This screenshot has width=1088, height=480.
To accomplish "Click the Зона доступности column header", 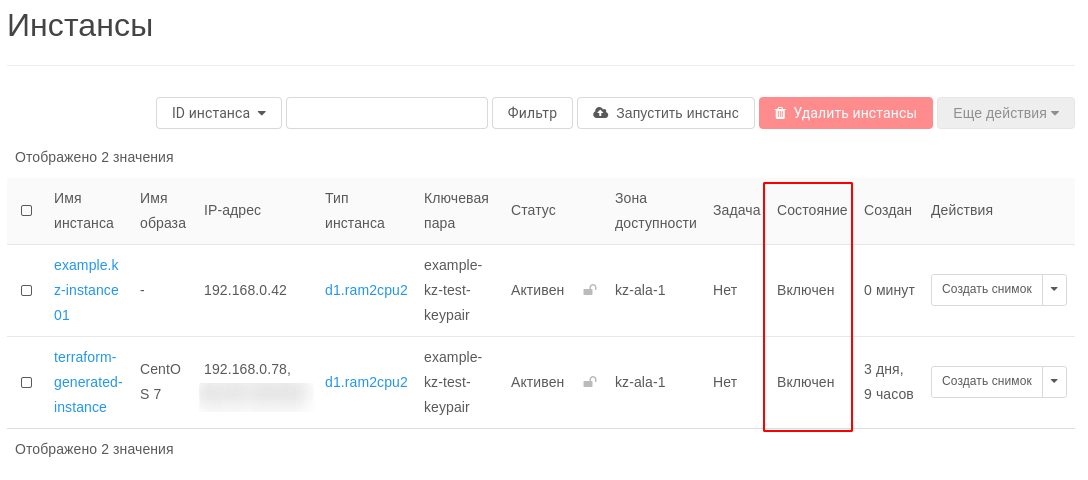I will click(656, 210).
